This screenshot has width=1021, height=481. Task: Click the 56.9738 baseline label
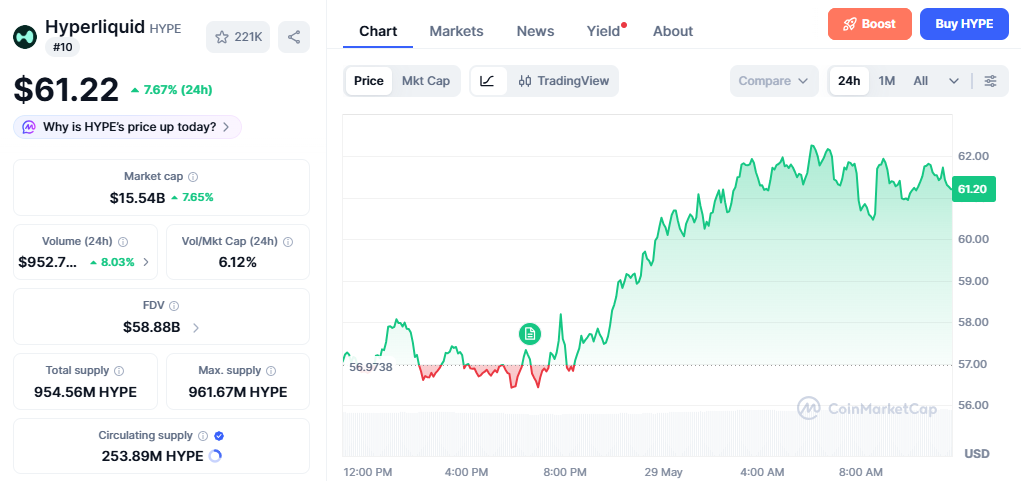(x=371, y=366)
